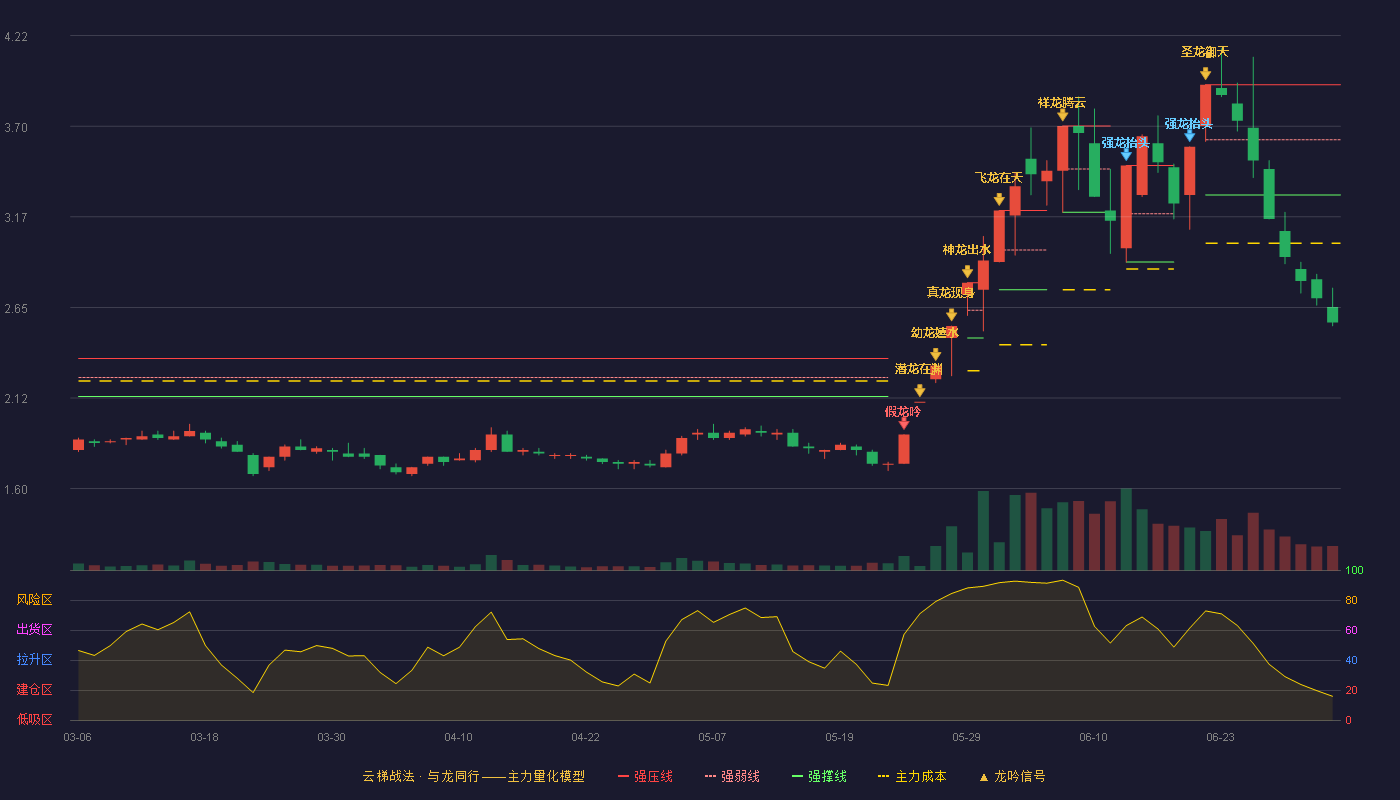
Task: Click the orange 80 indicator axis label
Action: point(1351,601)
